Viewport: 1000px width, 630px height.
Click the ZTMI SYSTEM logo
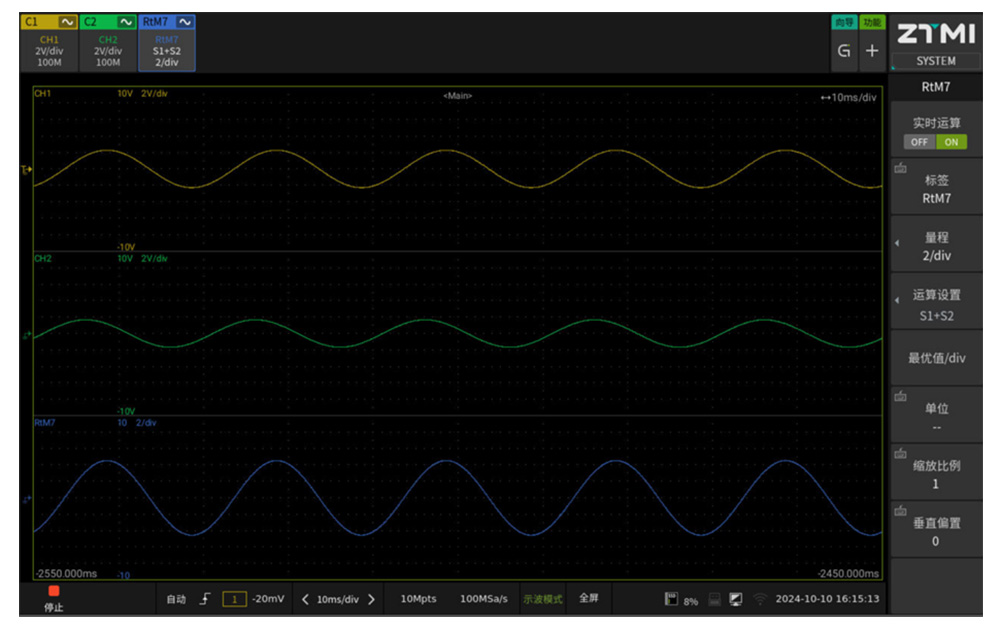coord(936,43)
